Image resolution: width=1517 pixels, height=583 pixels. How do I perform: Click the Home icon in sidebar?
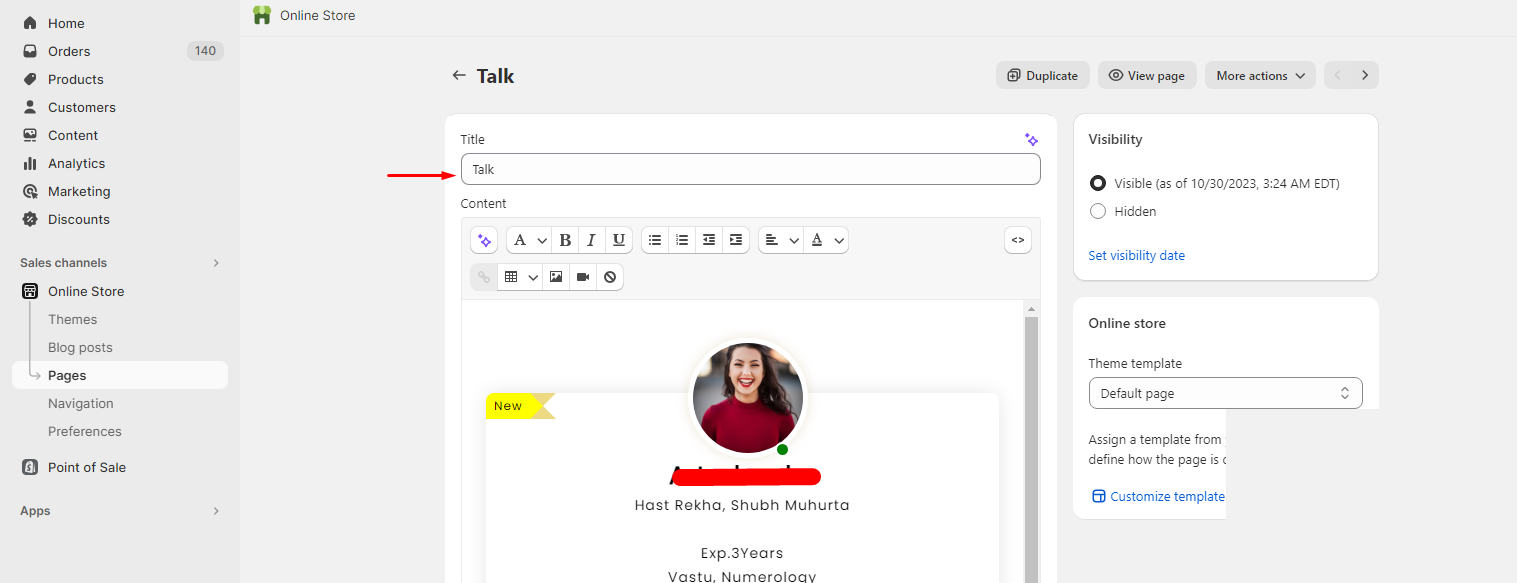(30, 23)
